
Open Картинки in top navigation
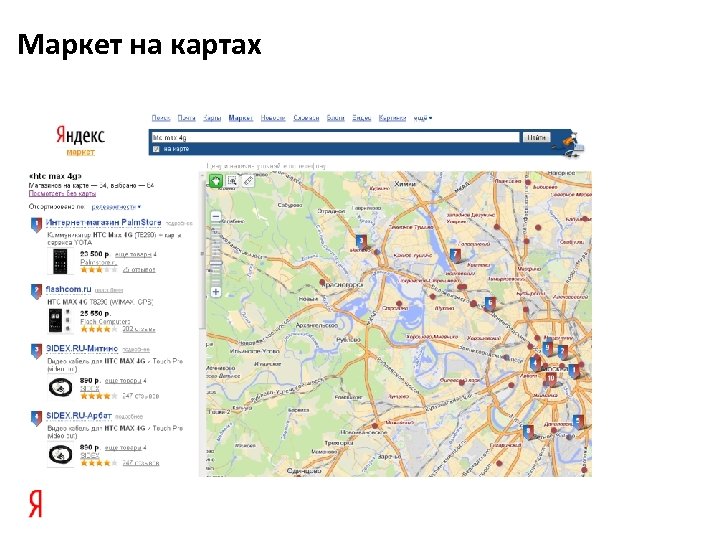point(392,118)
